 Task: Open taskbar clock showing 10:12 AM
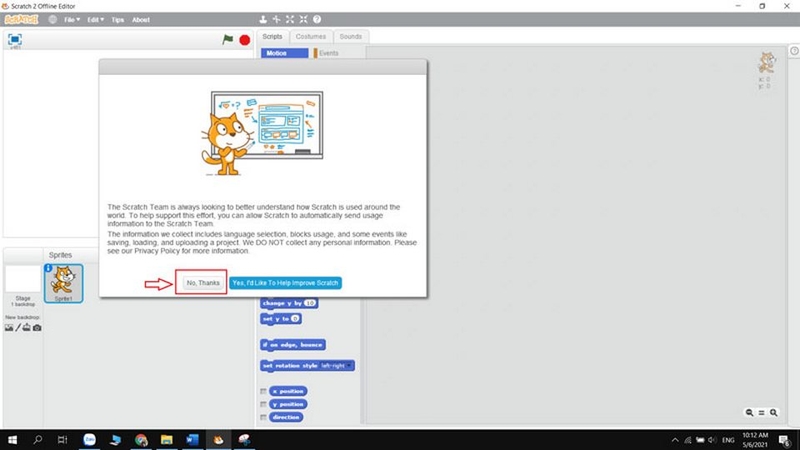(755, 440)
